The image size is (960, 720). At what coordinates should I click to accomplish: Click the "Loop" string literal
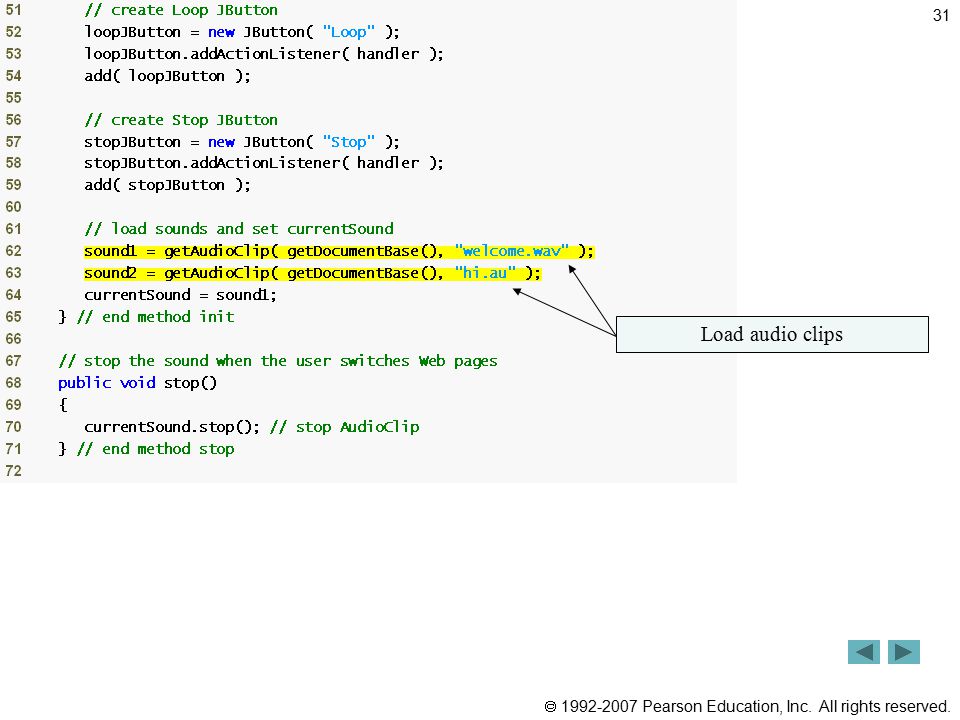coord(348,32)
